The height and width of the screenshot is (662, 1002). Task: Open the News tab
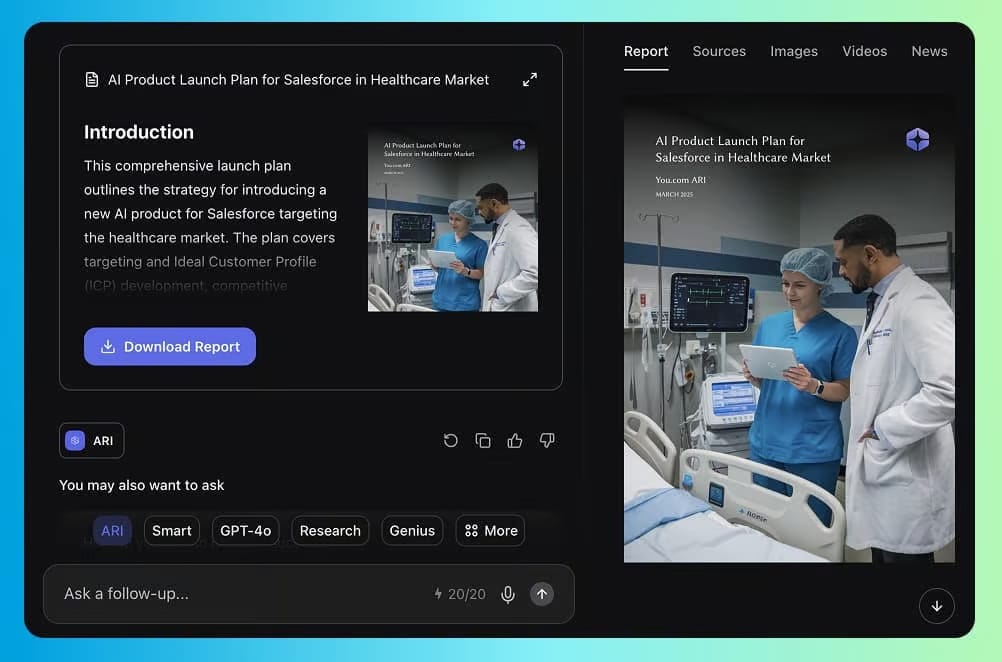[929, 51]
